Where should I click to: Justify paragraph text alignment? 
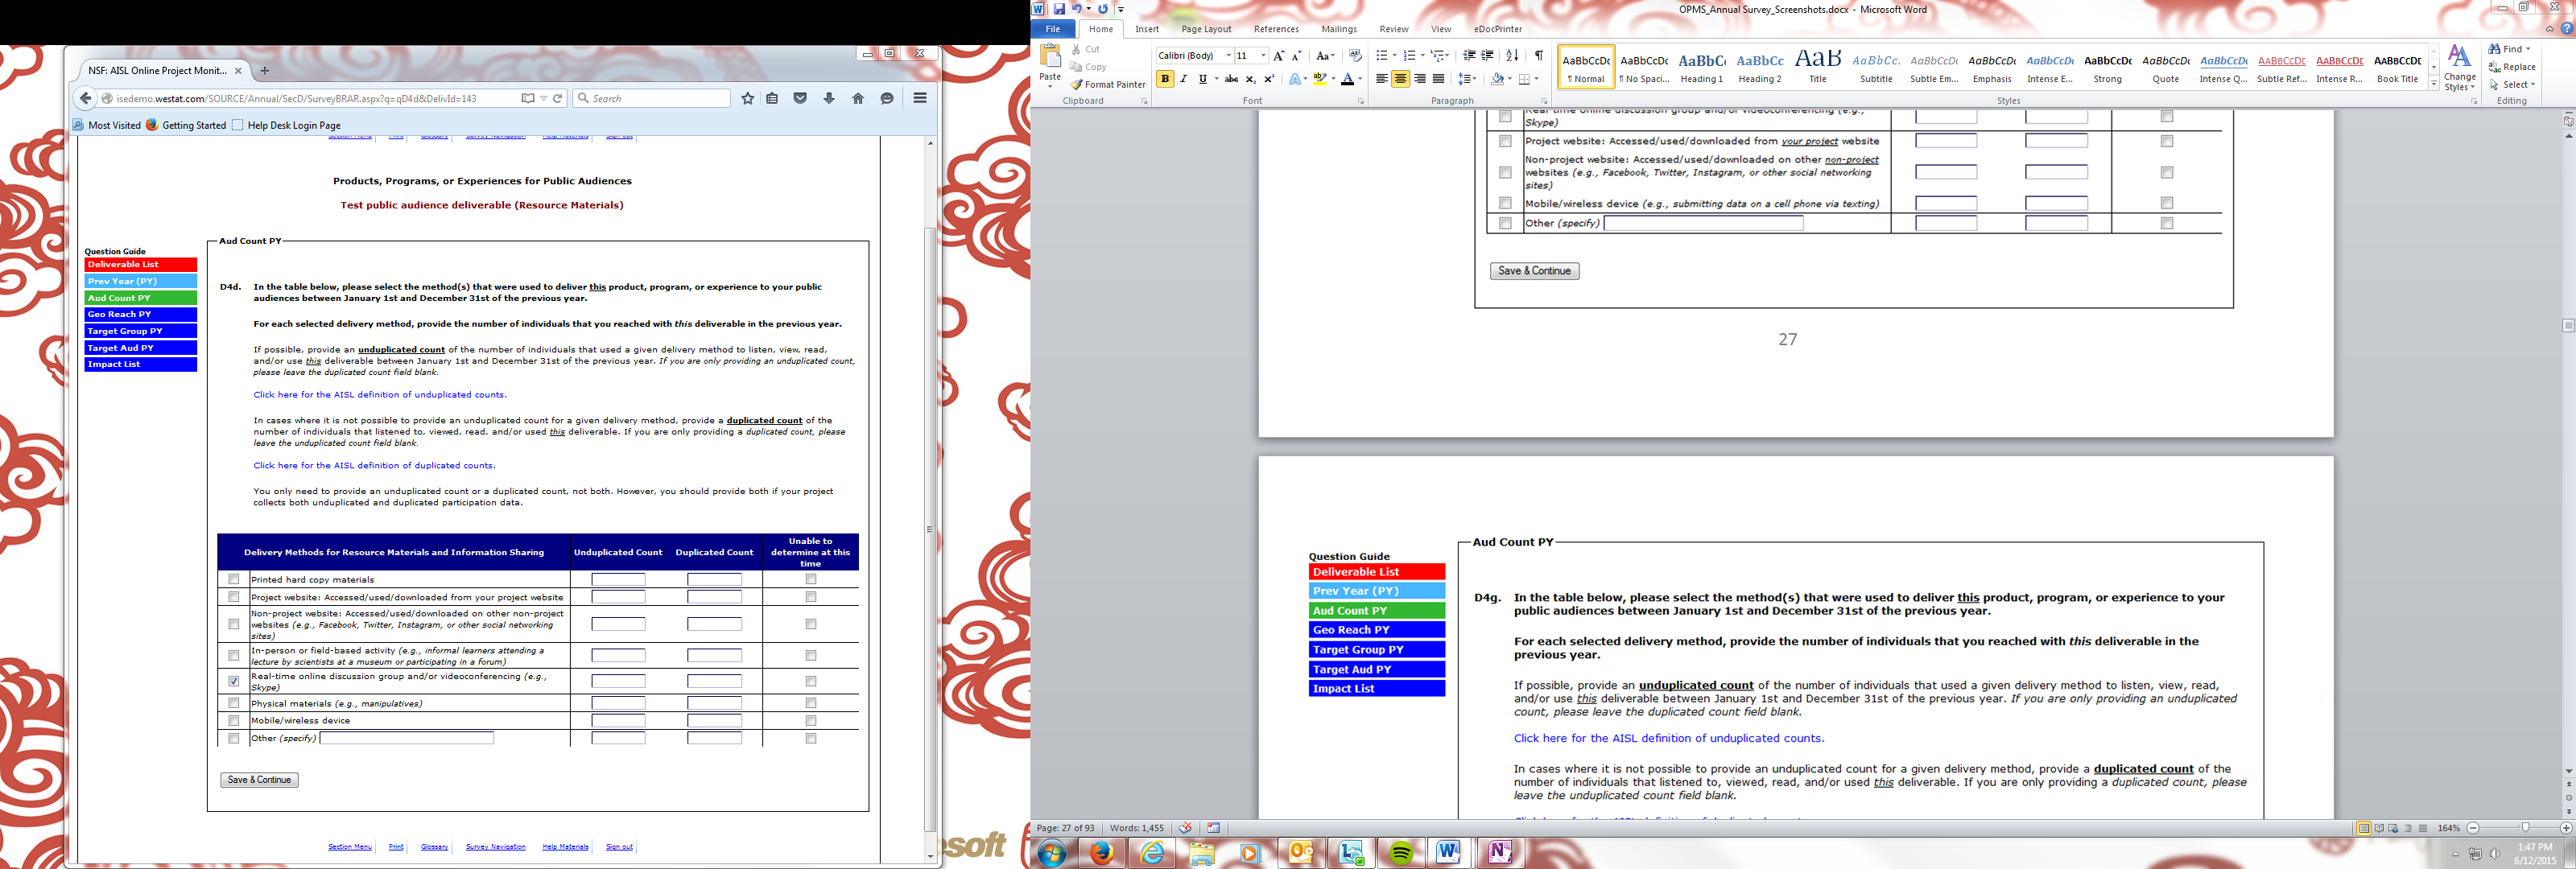click(1438, 79)
